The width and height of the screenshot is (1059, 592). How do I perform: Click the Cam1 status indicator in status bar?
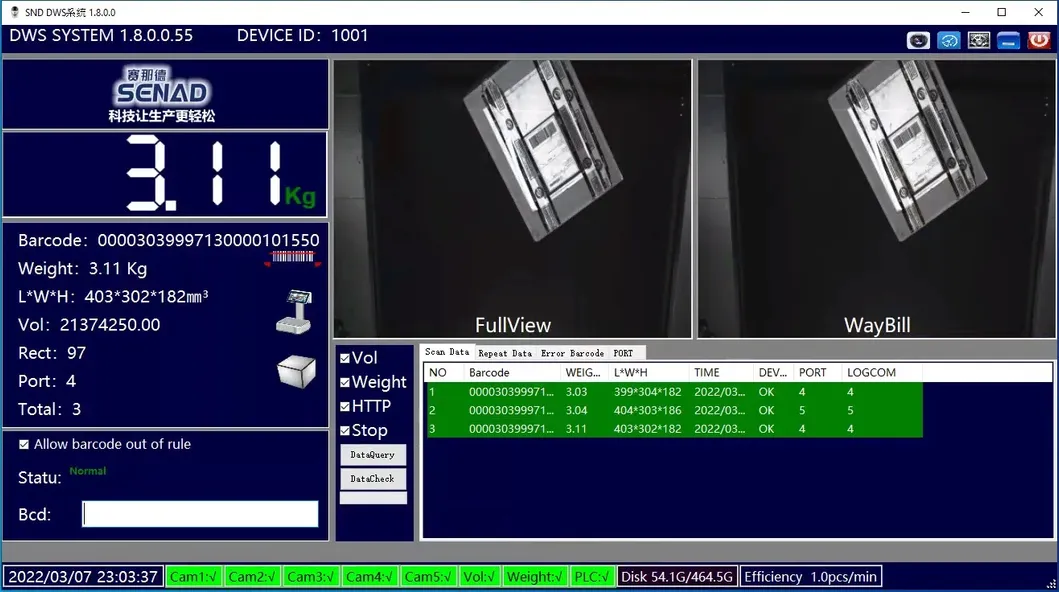click(193, 576)
